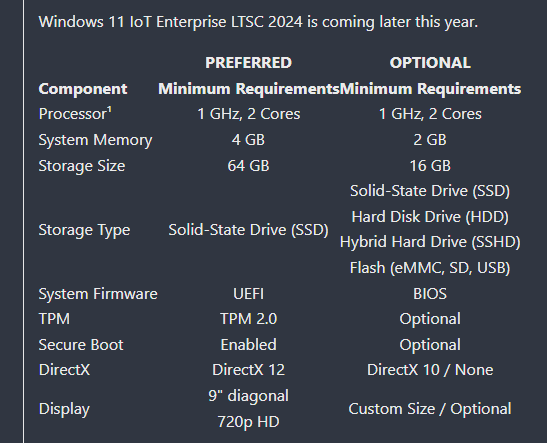Click the TPM 2.0 value
Image resolution: width=547 pixels, height=443 pixels.
tap(248, 319)
